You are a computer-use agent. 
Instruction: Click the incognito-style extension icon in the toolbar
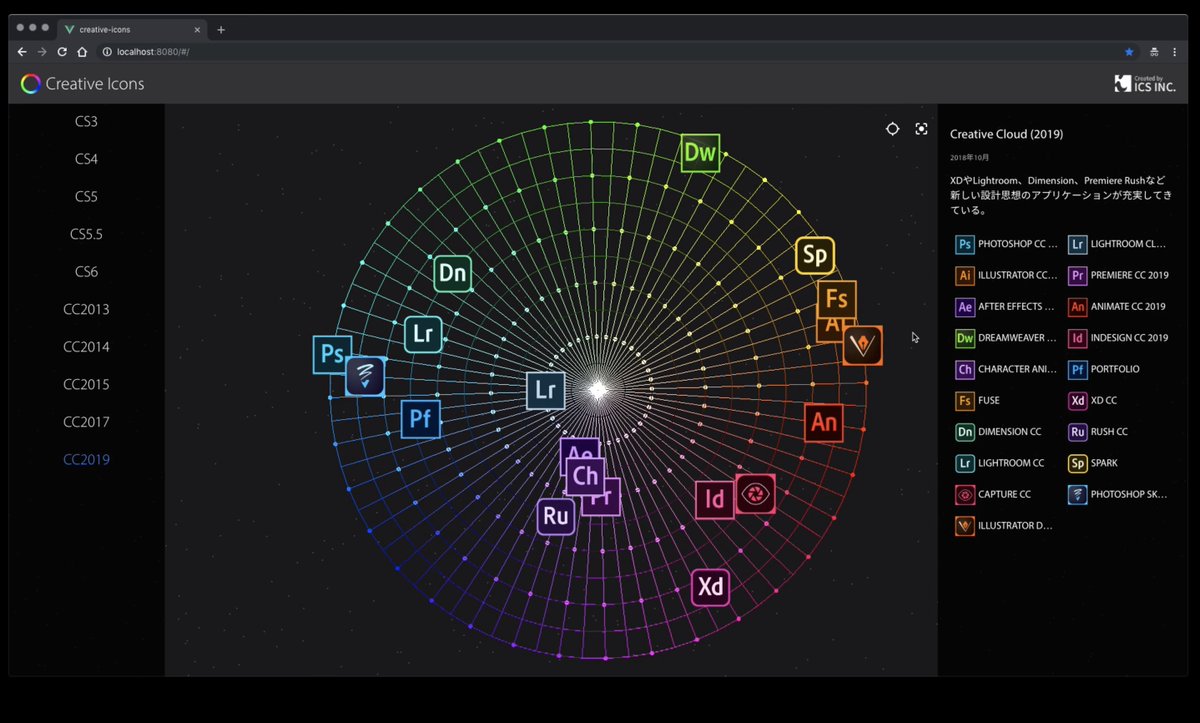click(1154, 52)
